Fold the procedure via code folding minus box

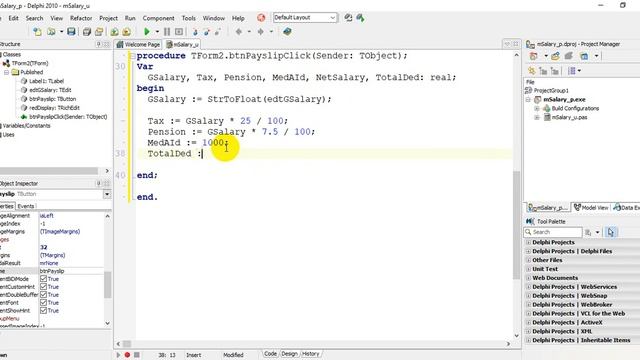pos(133,56)
